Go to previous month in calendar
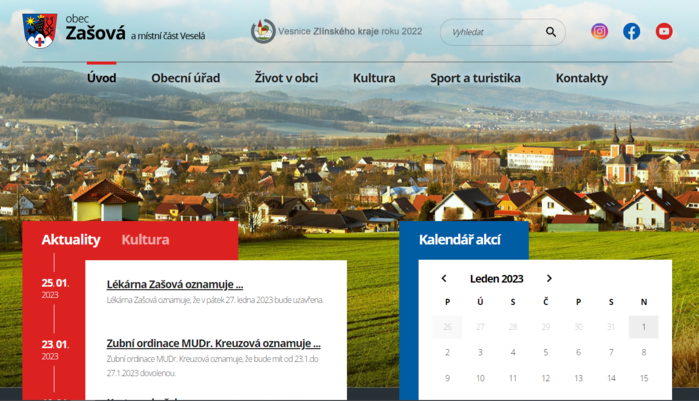699x401 pixels. click(444, 279)
